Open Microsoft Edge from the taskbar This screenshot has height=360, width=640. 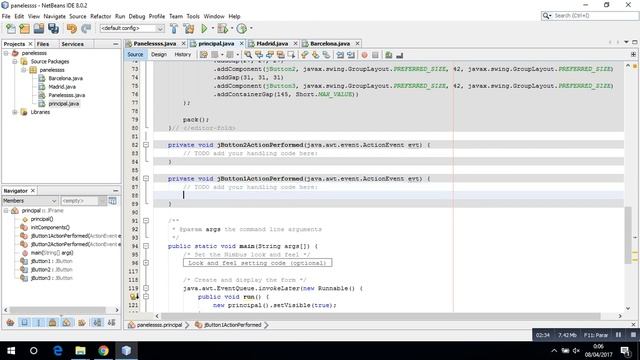point(58,351)
